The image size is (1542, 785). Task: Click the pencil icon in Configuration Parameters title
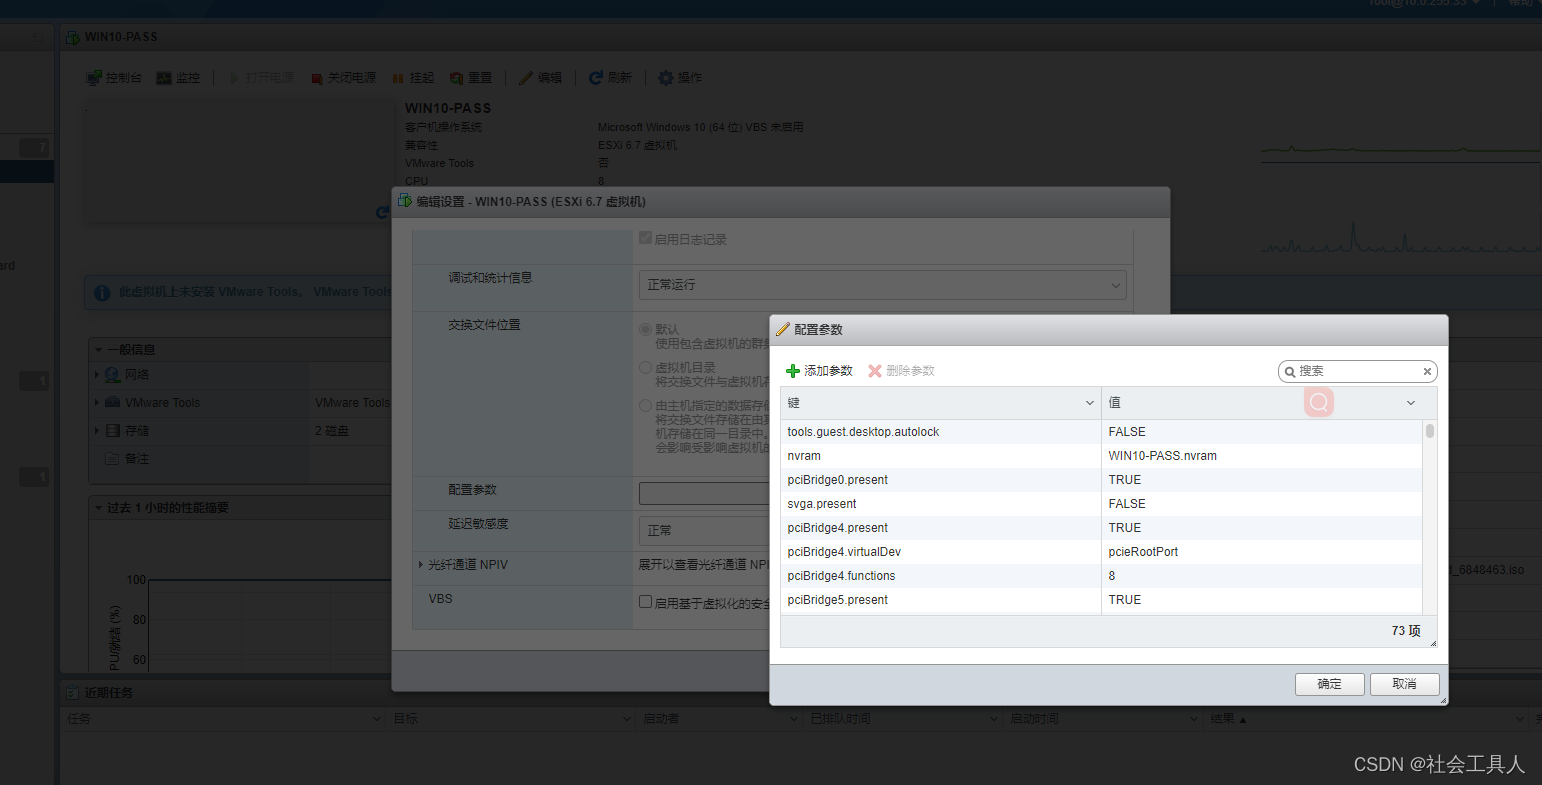[783, 329]
